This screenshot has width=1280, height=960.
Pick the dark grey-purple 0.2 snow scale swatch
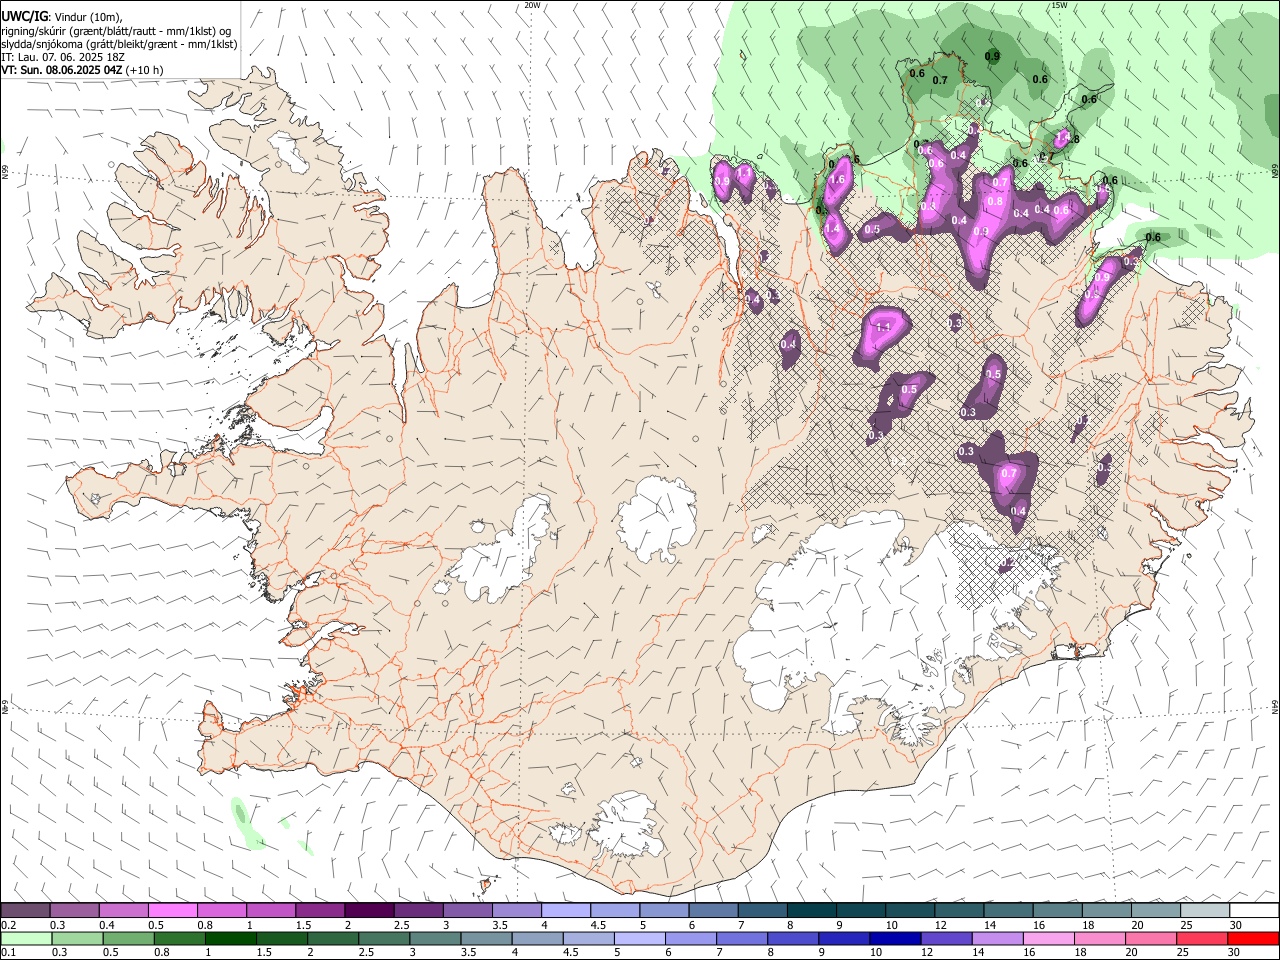coord(25,911)
